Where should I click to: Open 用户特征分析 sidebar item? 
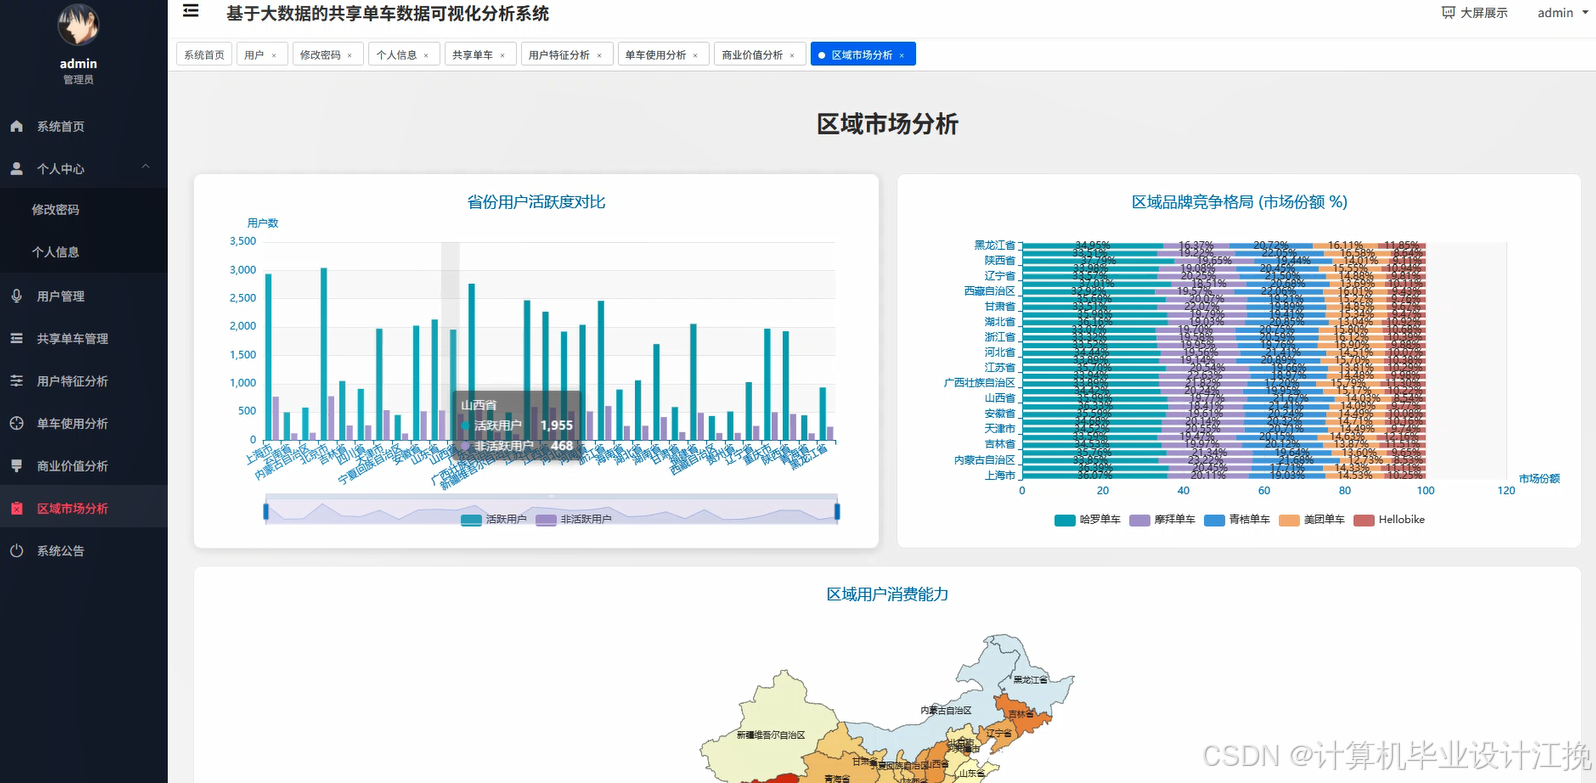coord(84,381)
